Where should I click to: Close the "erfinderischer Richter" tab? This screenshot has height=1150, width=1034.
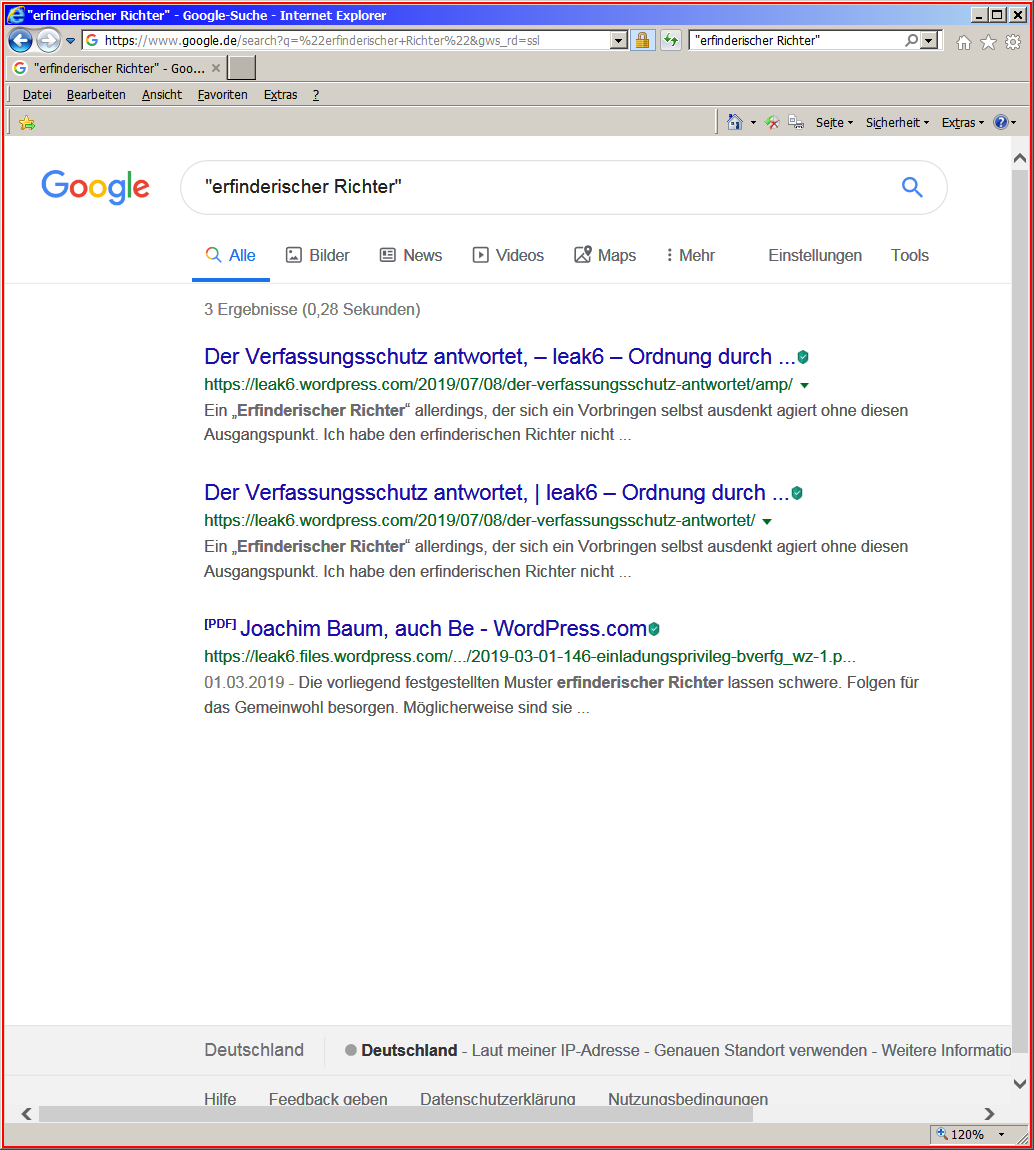(216, 68)
